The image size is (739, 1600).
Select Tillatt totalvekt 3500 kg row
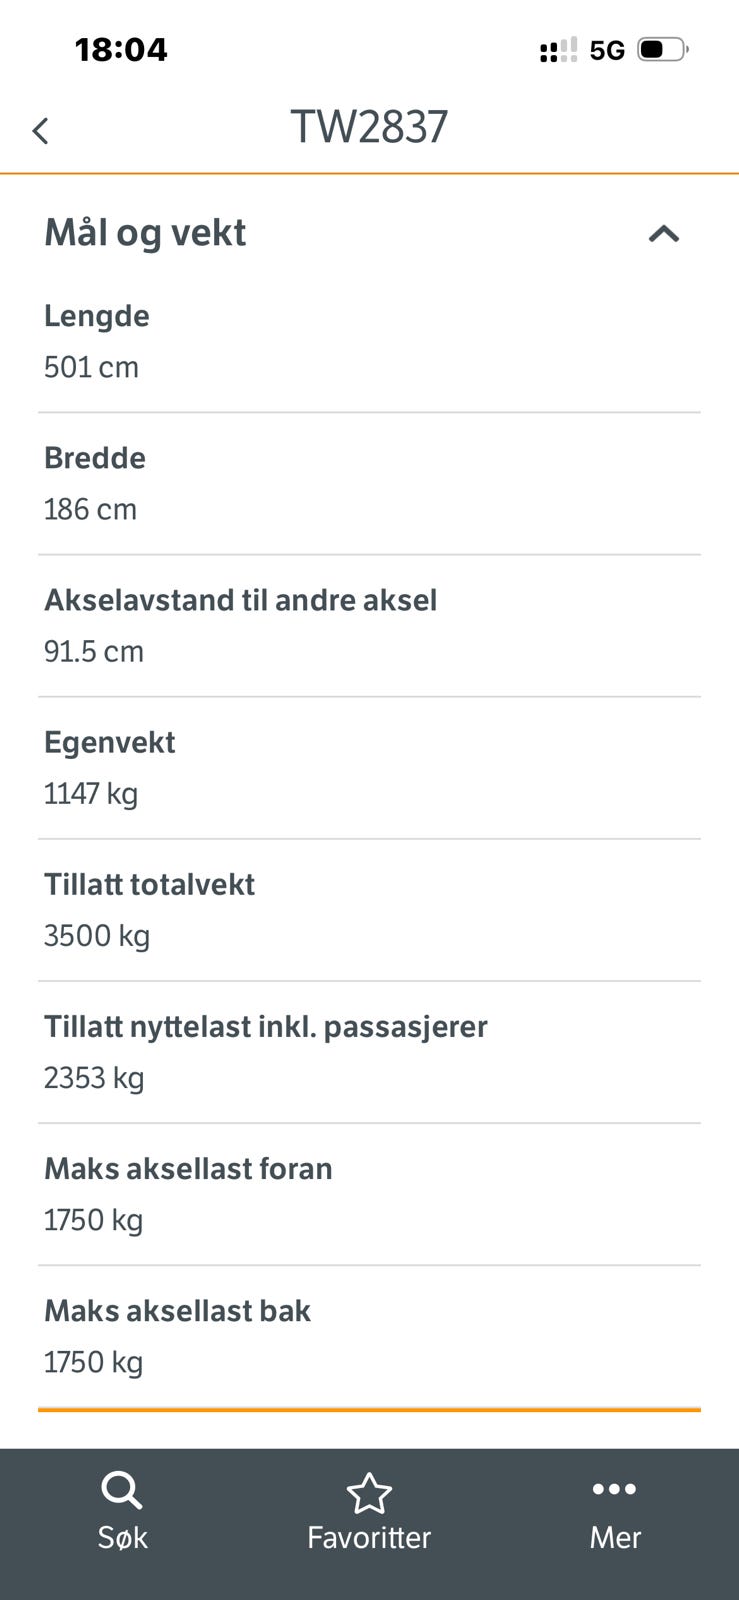[369, 910]
